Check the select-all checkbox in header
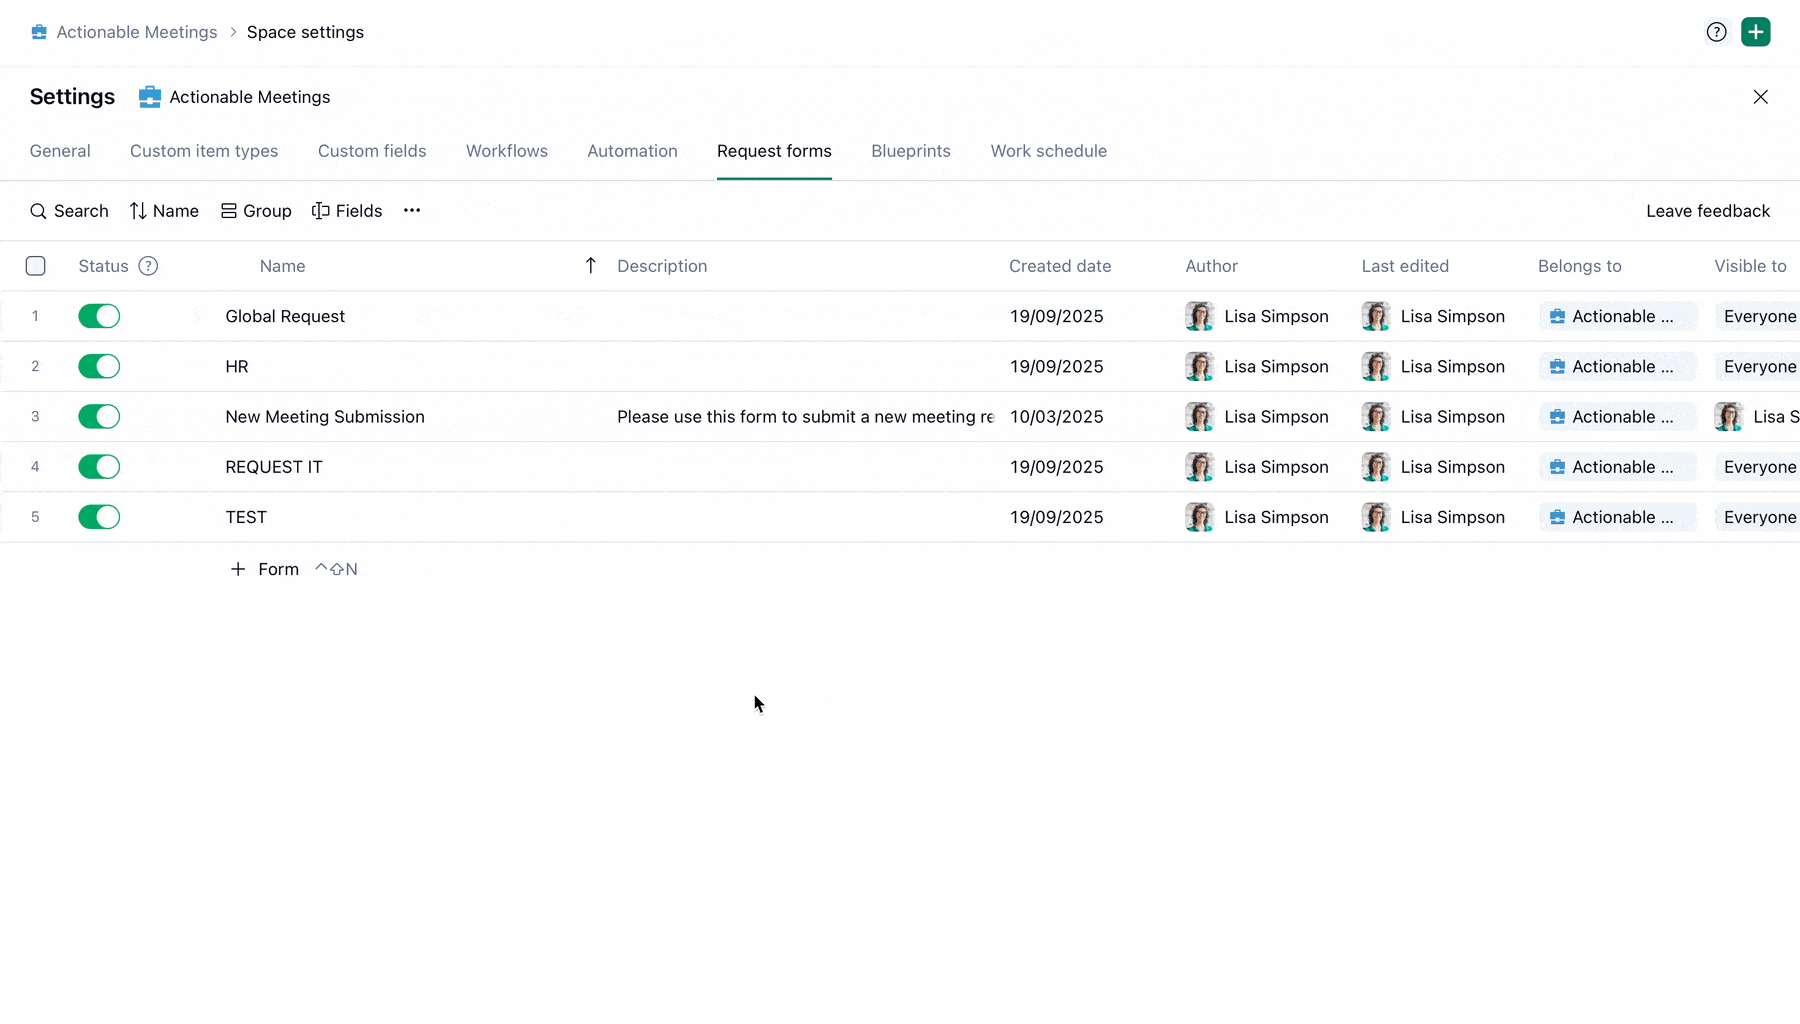The image size is (1800, 1024). tap(36, 266)
